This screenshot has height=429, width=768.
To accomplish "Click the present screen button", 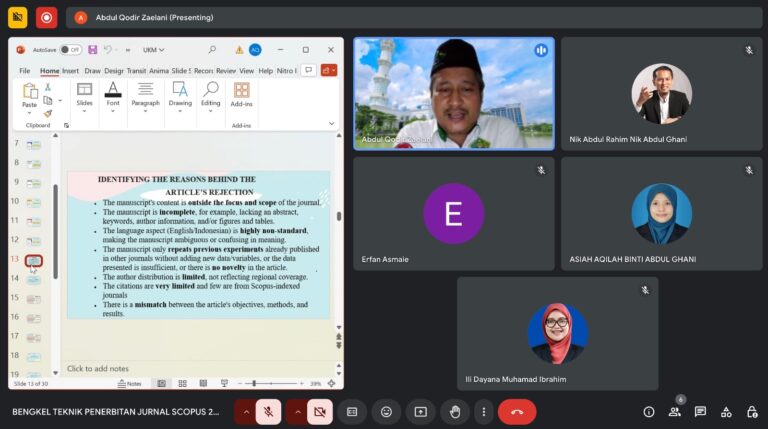I will 420,411.
